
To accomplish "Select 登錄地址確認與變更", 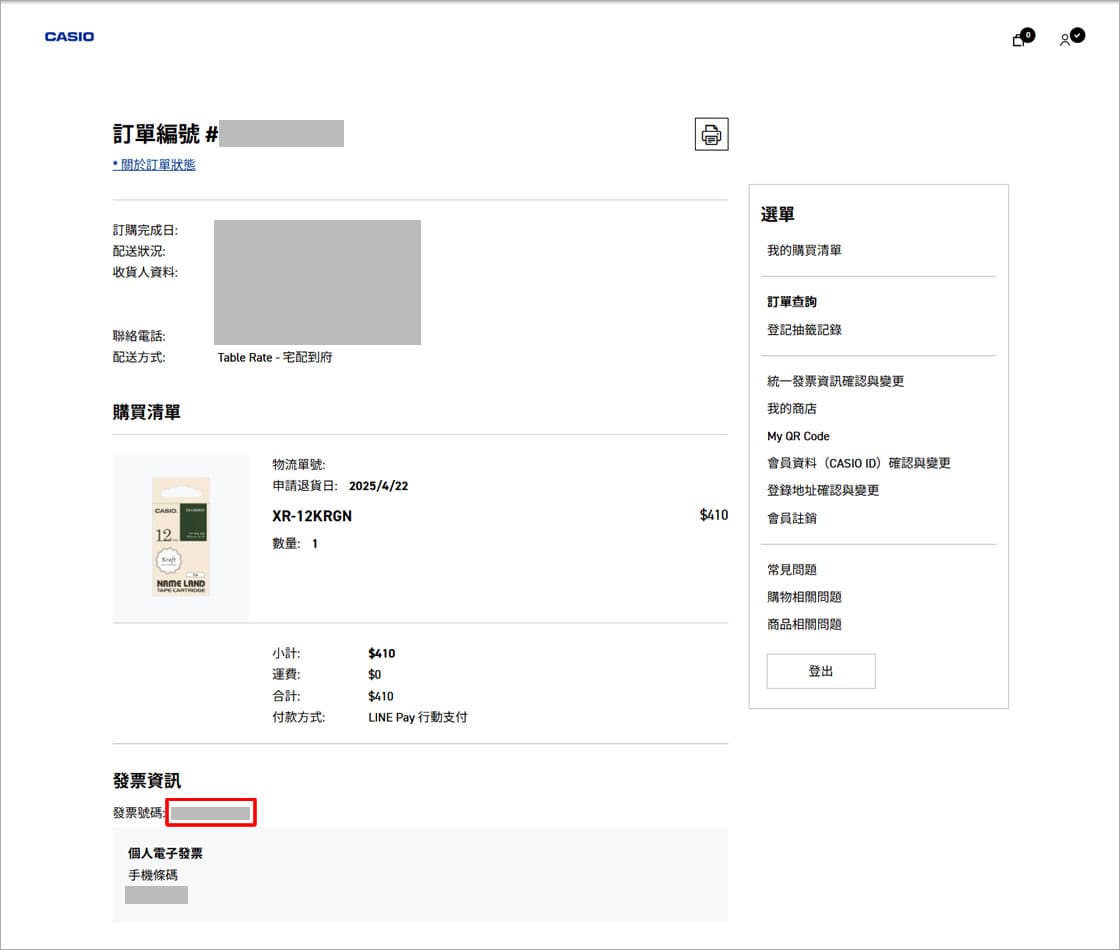I will click(823, 491).
